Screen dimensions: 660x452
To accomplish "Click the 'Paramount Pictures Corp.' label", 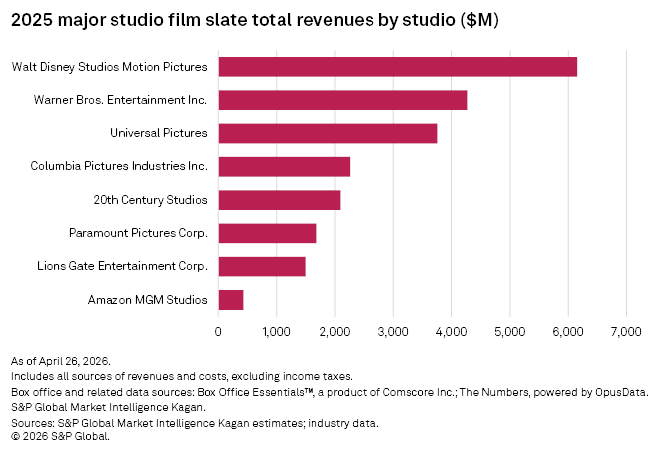I will tap(138, 233).
